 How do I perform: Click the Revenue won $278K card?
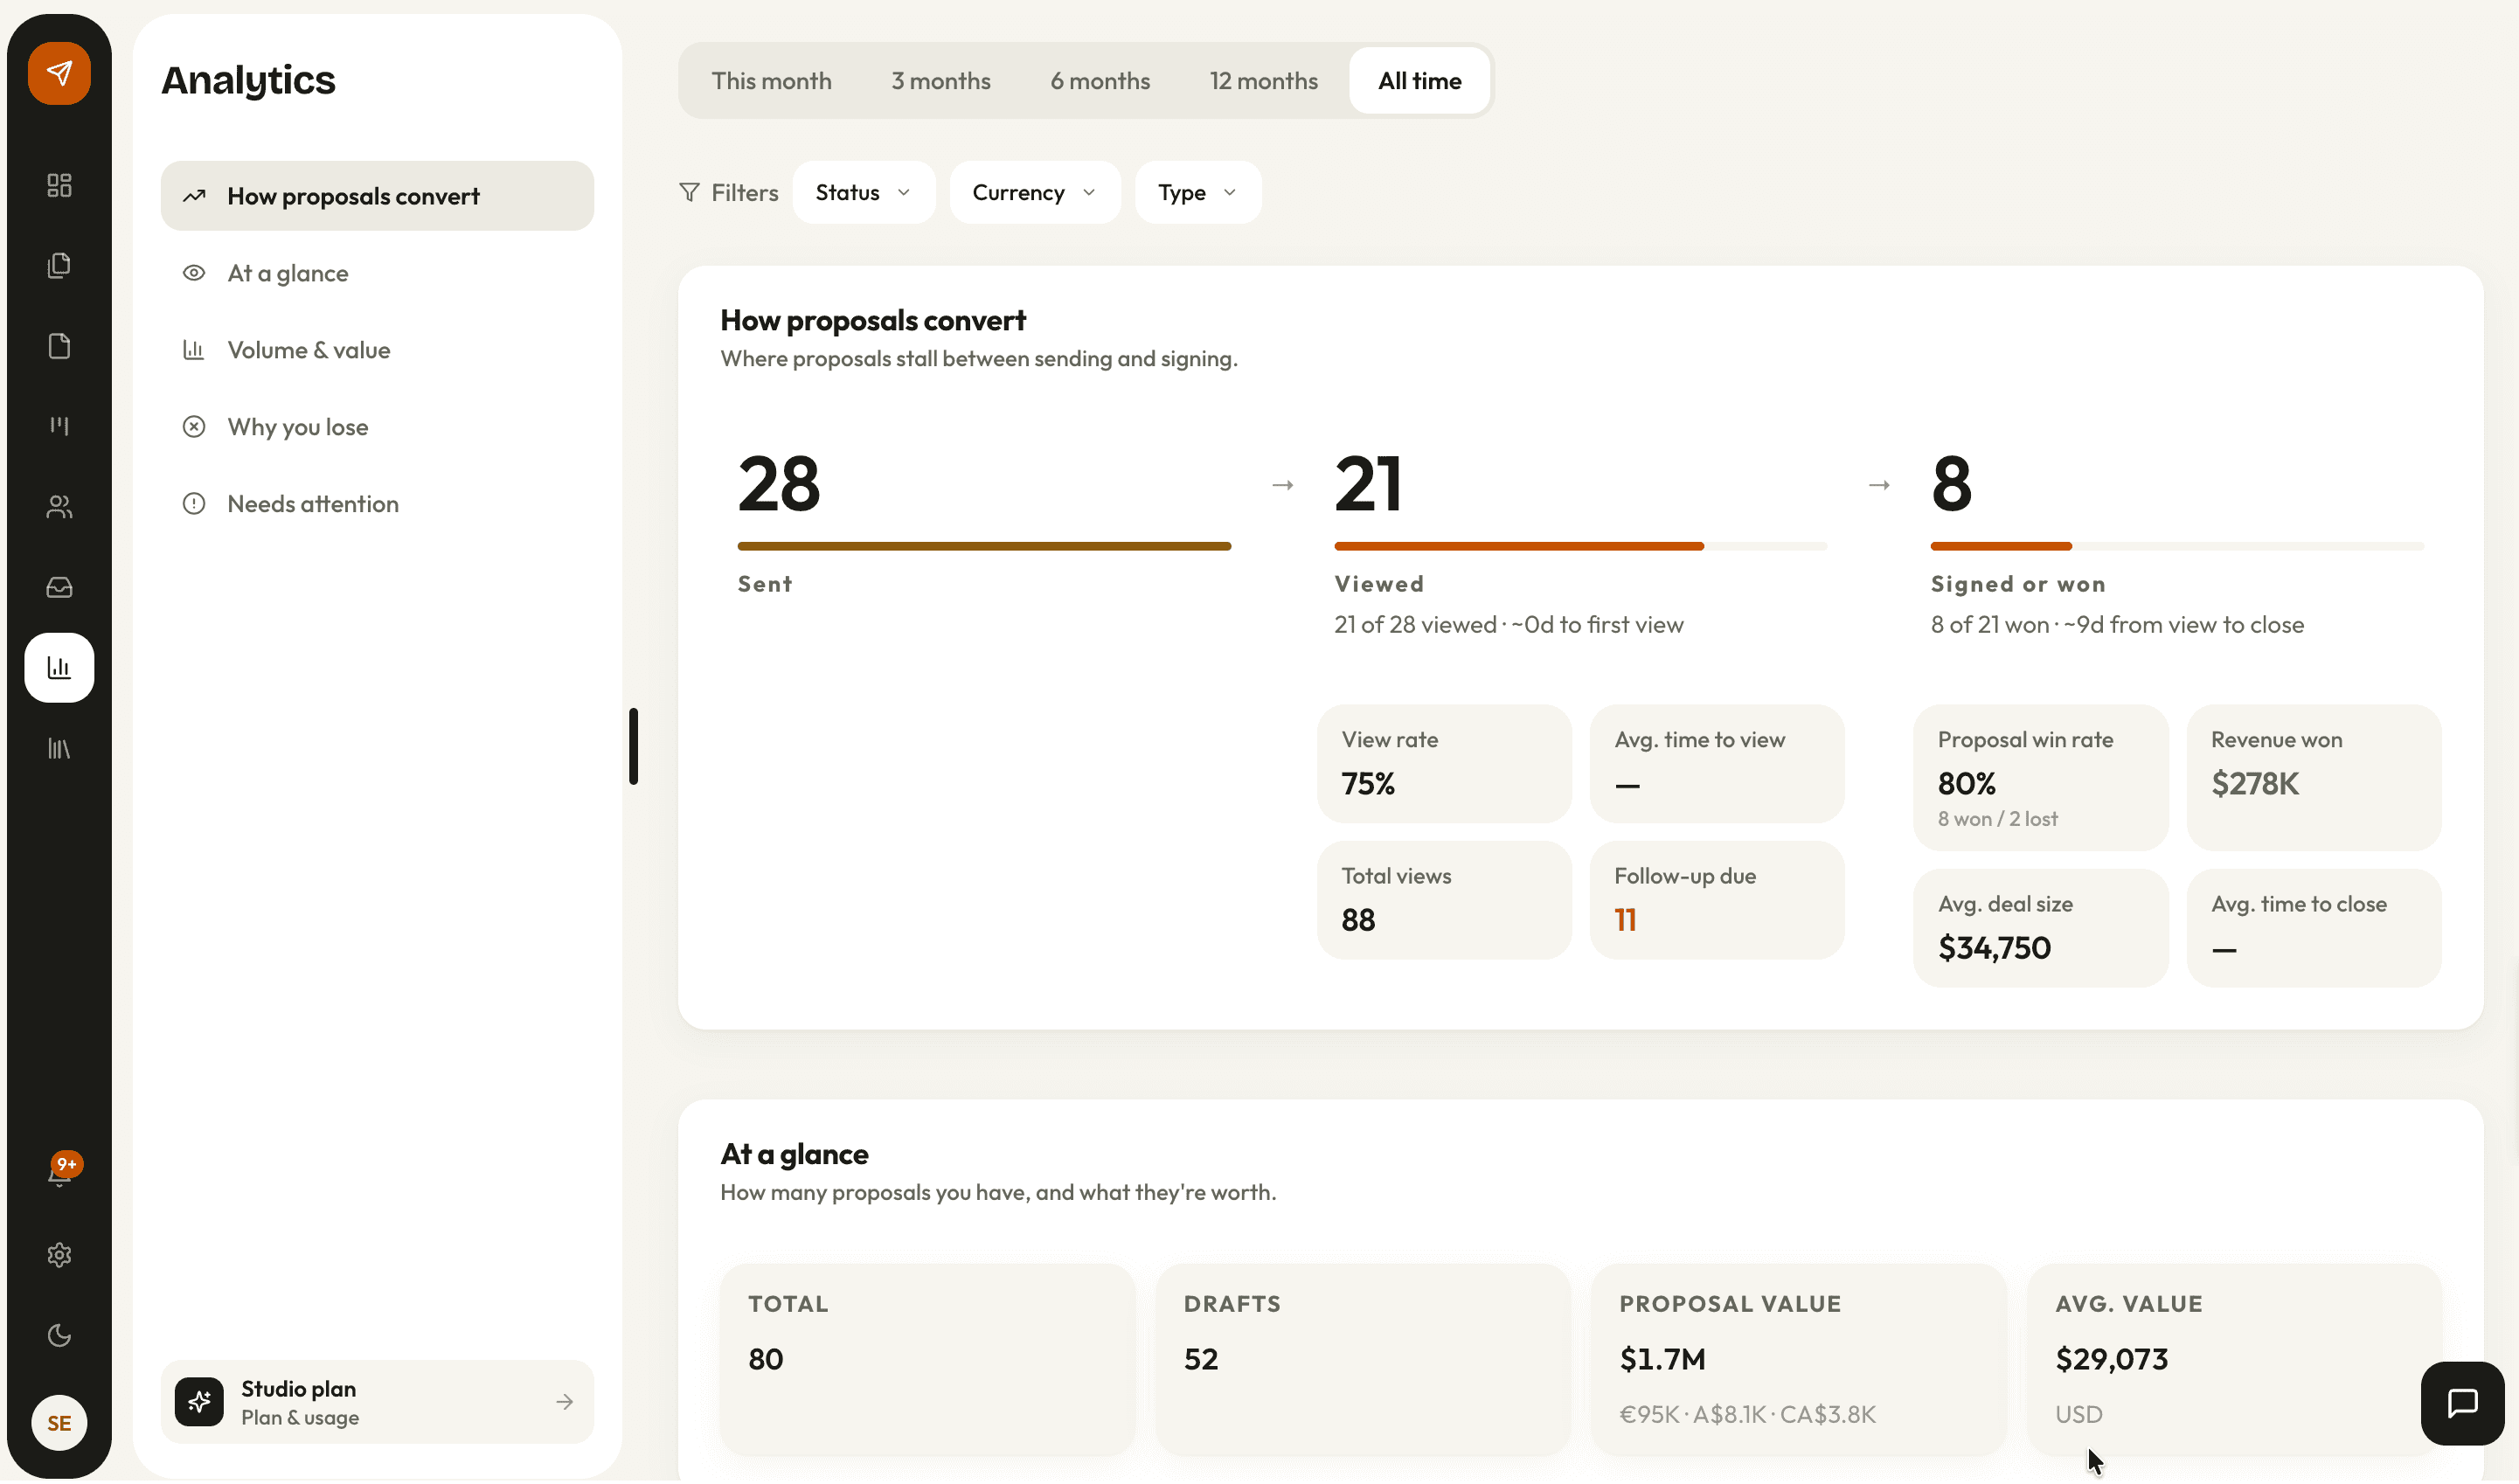(2313, 778)
